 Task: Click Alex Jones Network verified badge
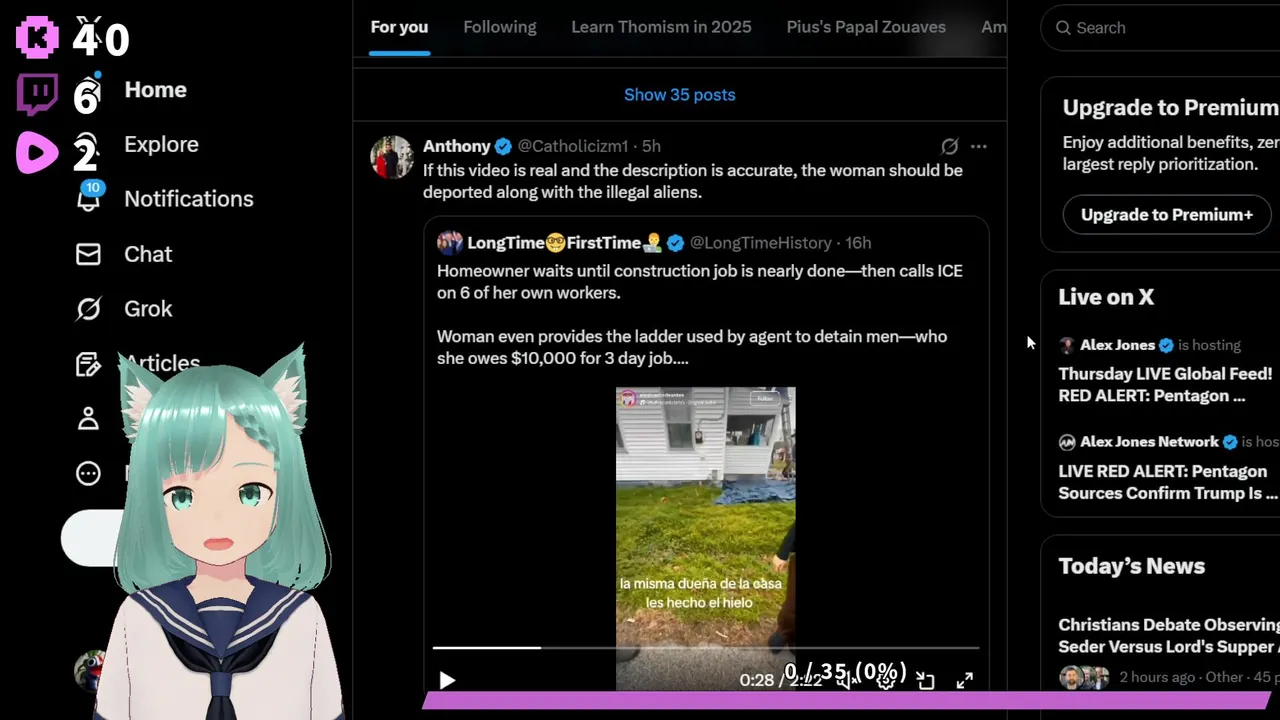coord(1231,442)
